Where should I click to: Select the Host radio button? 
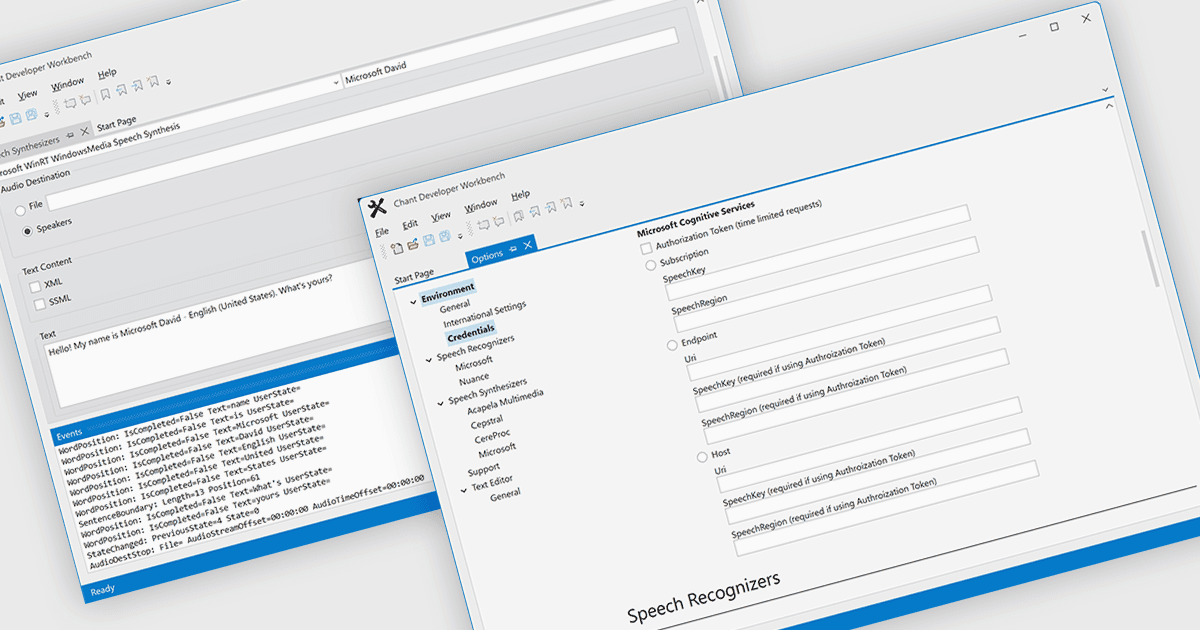pos(702,458)
